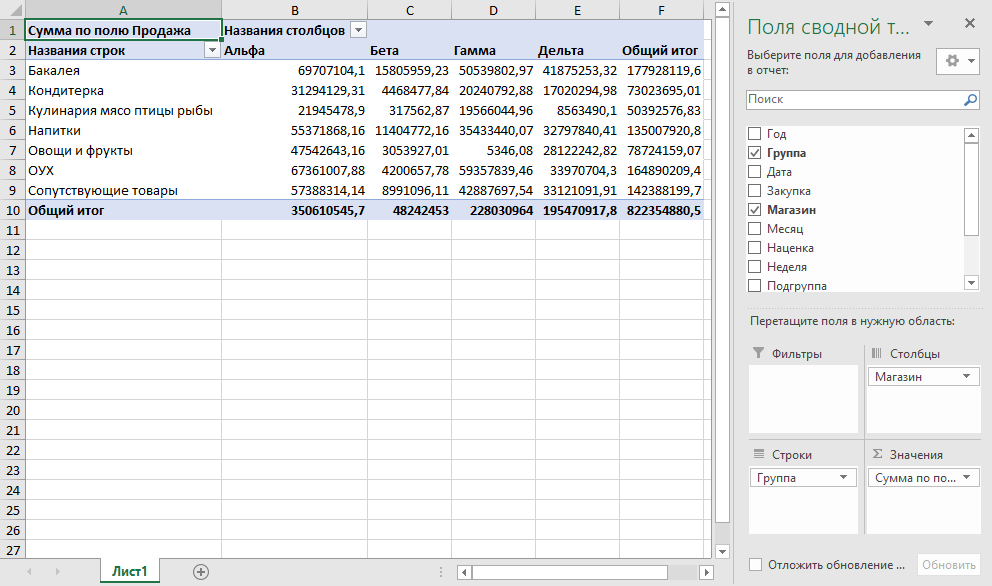Image resolution: width=992 pixels, height=586 pixels.
Task: Add a new sheet with plus icon
Action: pos(201,572)
